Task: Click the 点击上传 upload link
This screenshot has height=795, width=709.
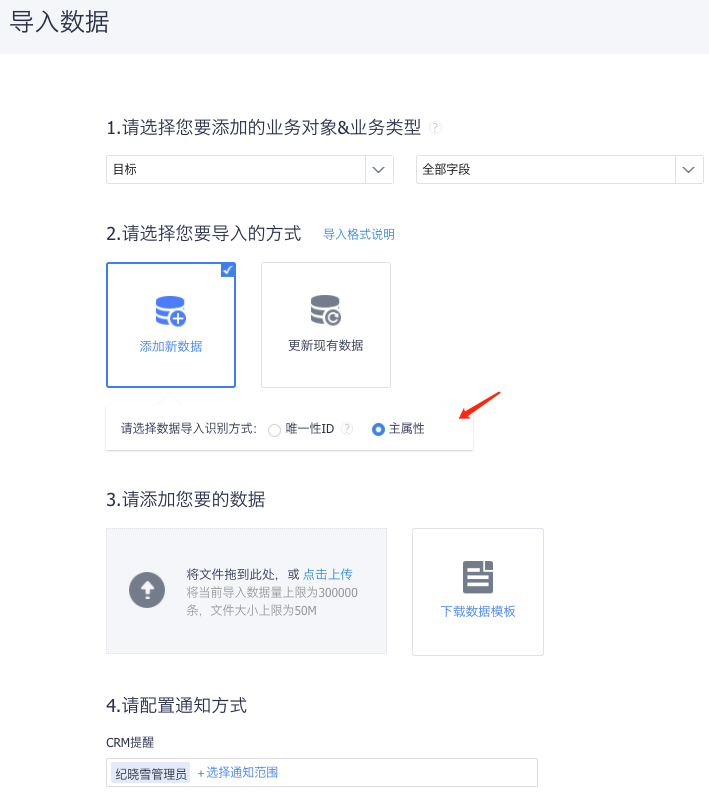Action: point(328,574)
